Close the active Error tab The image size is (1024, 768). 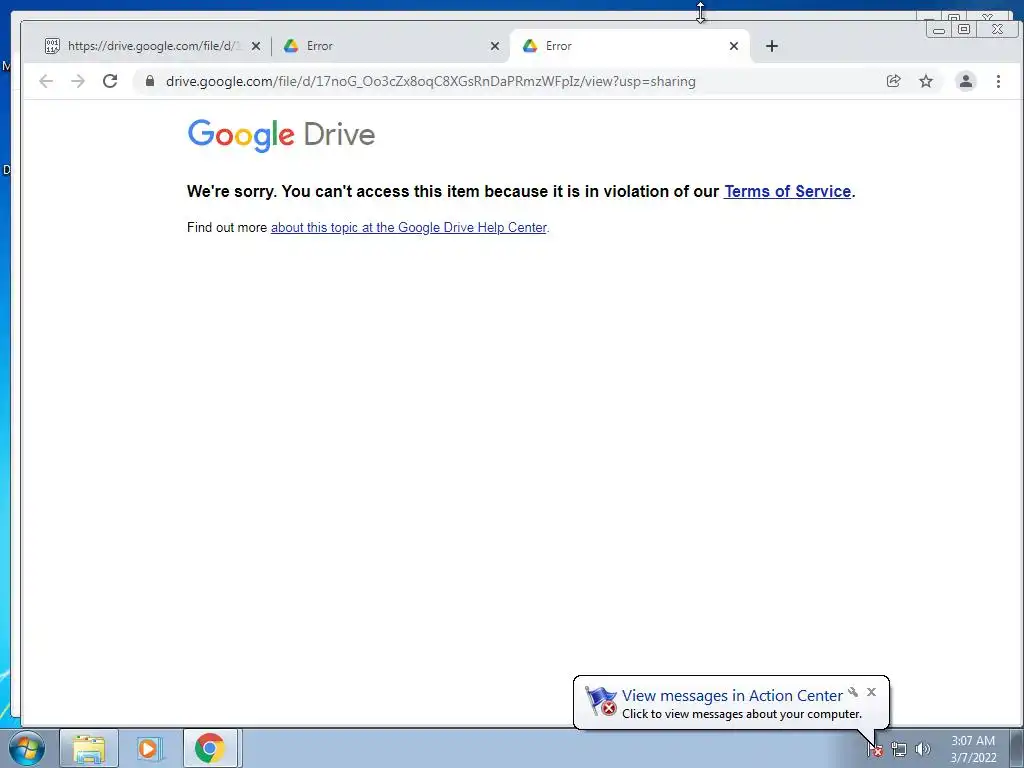coord(733,46)
